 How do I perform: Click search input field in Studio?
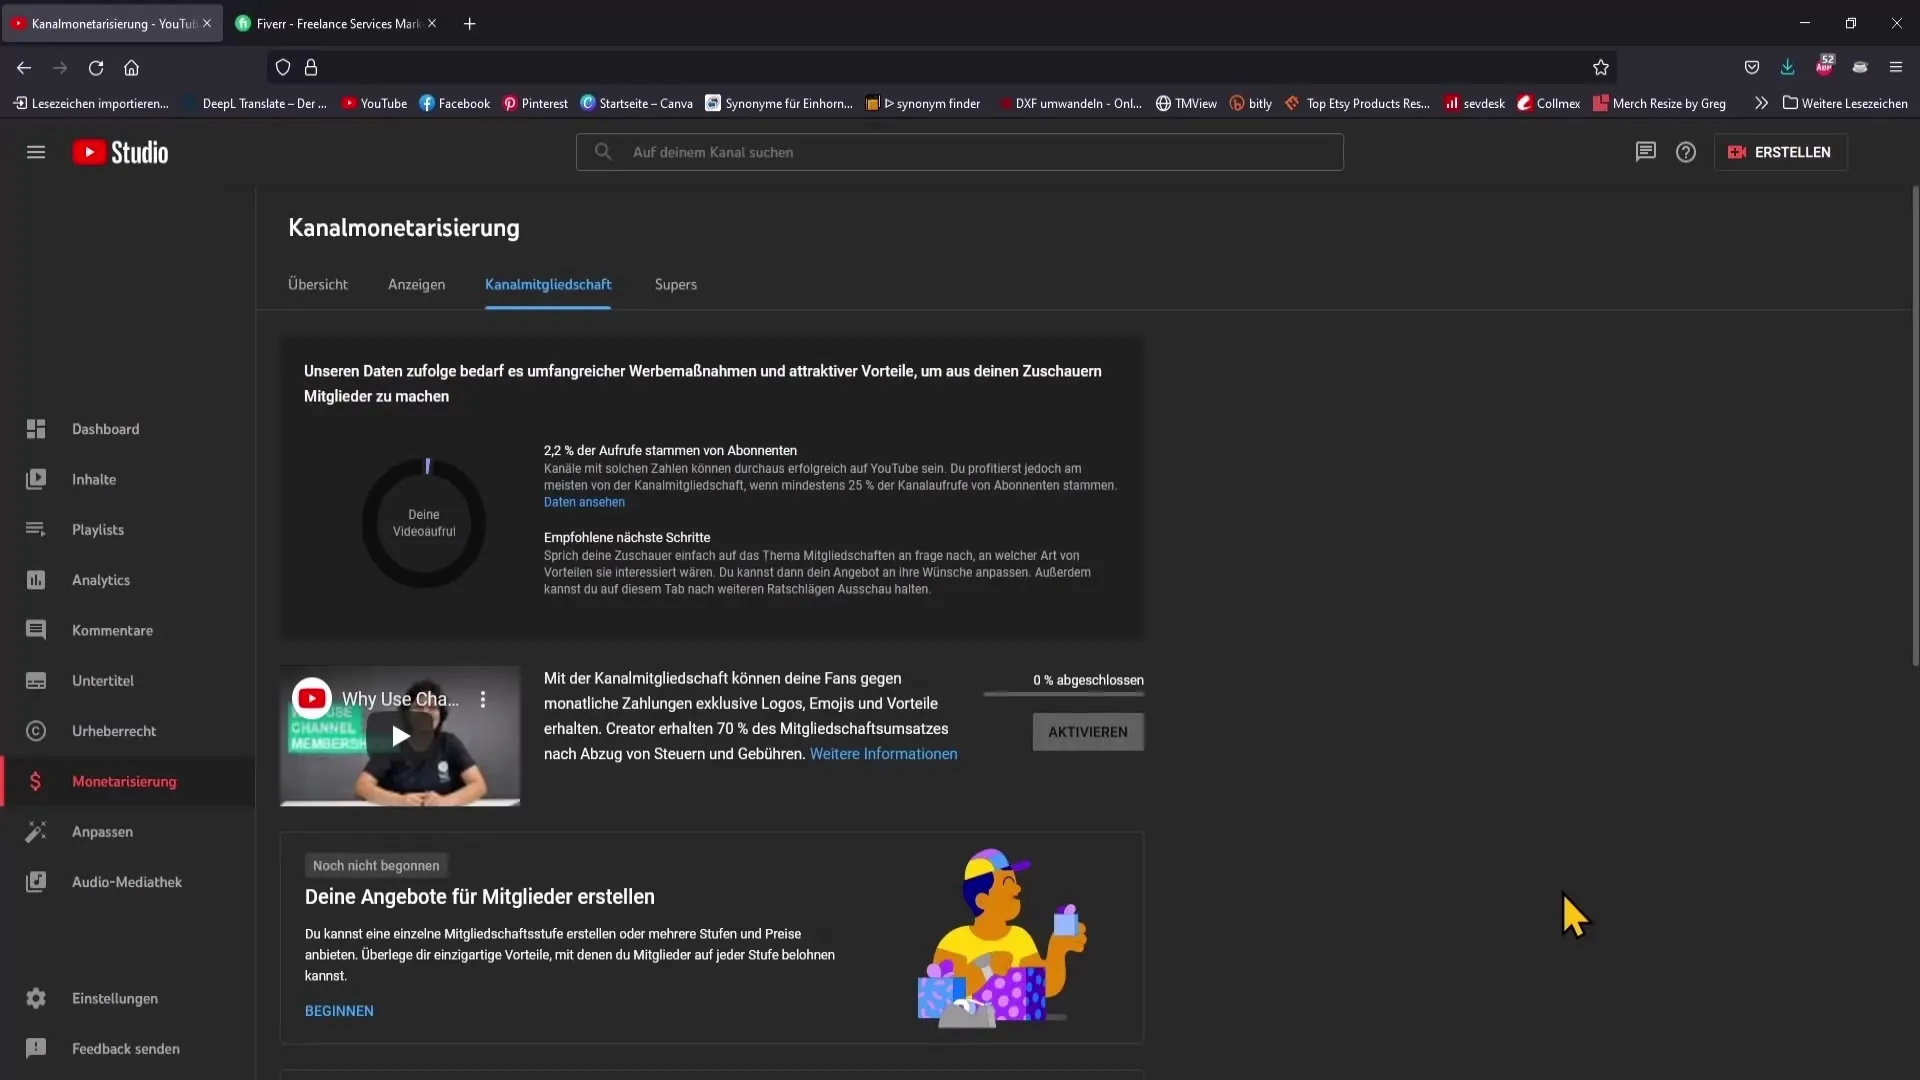(960, 150)
